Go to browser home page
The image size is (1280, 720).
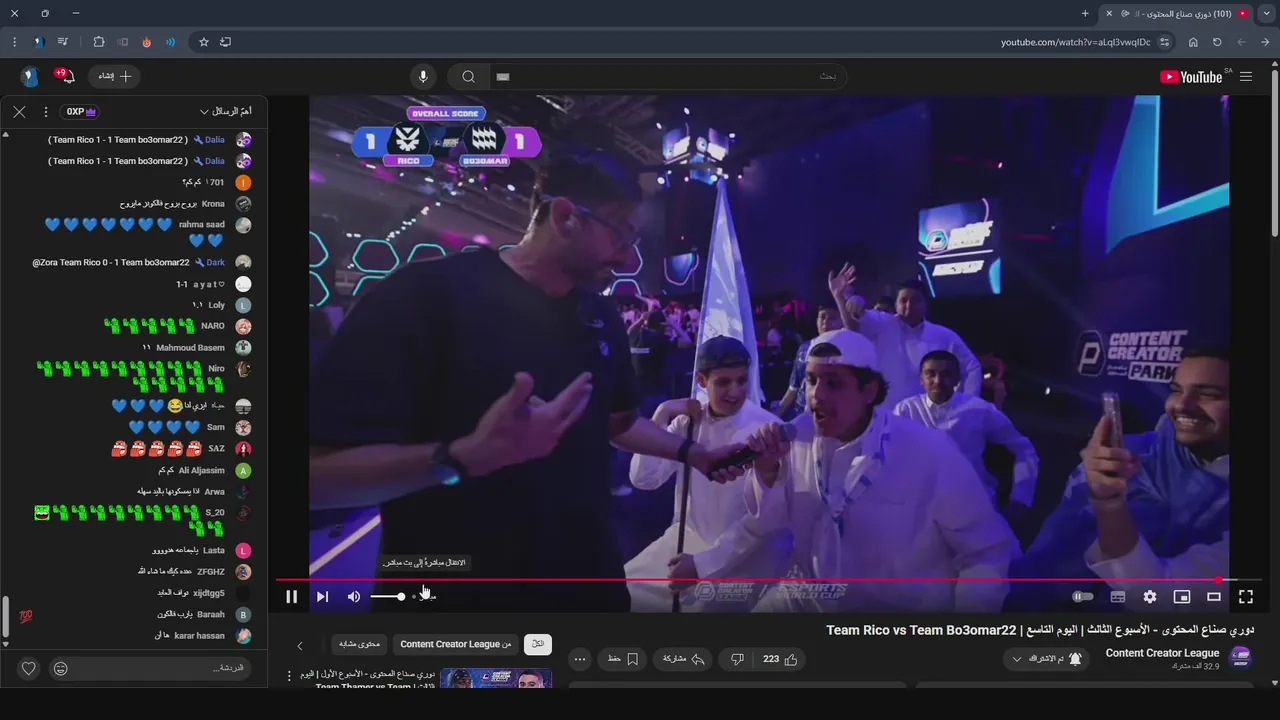tap(1193, 42)
